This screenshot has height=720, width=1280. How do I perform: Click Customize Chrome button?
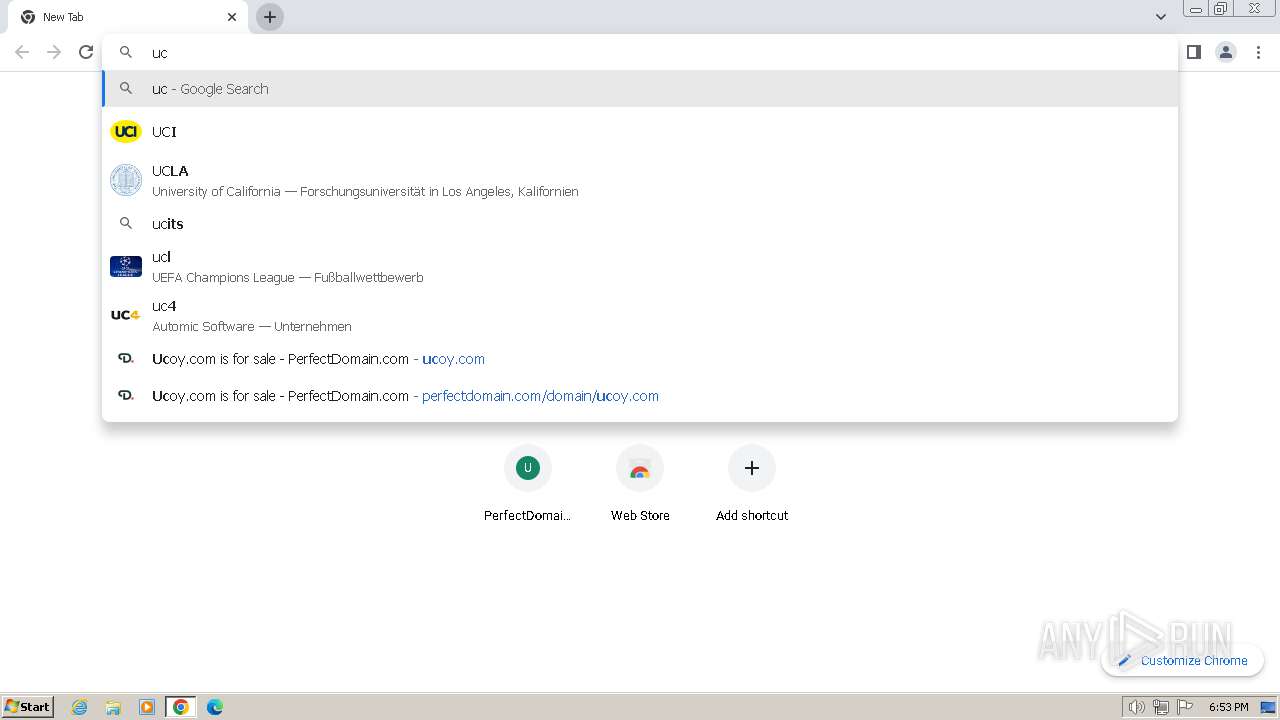[1182, 660]
